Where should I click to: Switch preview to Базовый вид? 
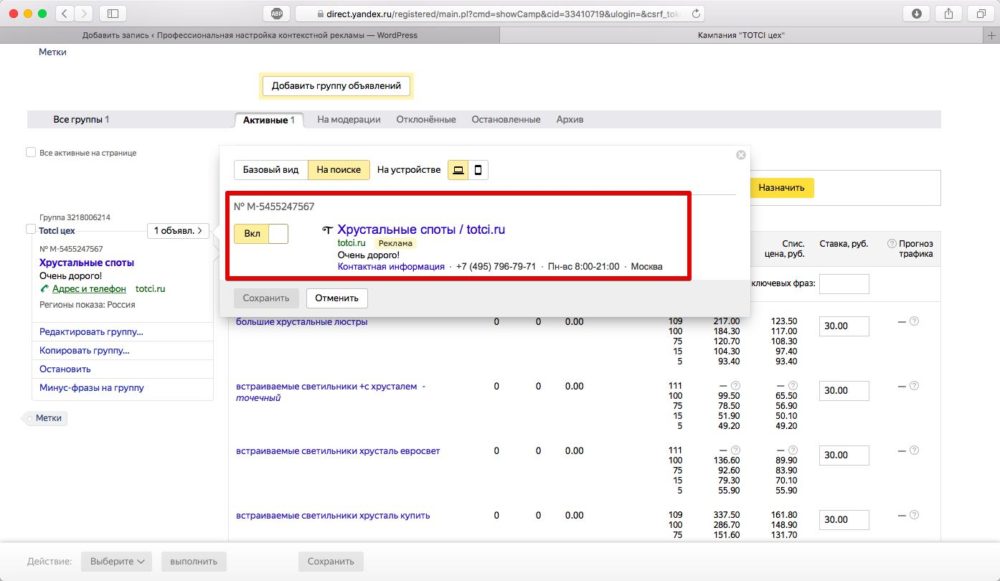[270, 170]
